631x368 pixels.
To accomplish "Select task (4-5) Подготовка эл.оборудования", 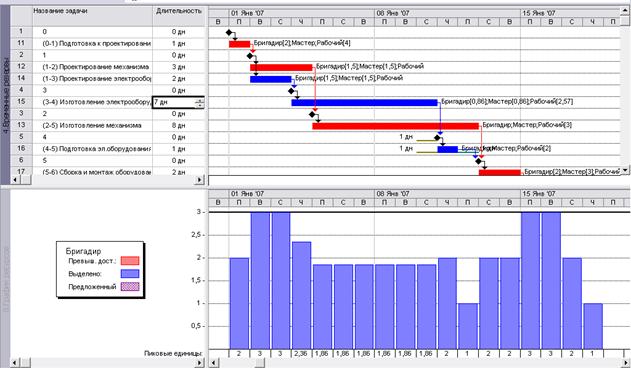I will (x=97, y=149).
